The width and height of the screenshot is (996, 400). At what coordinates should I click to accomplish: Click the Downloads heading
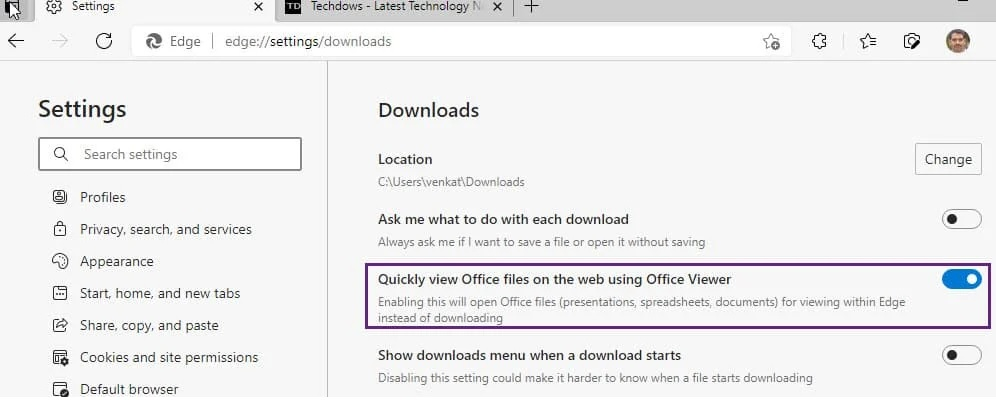point(428,110)
